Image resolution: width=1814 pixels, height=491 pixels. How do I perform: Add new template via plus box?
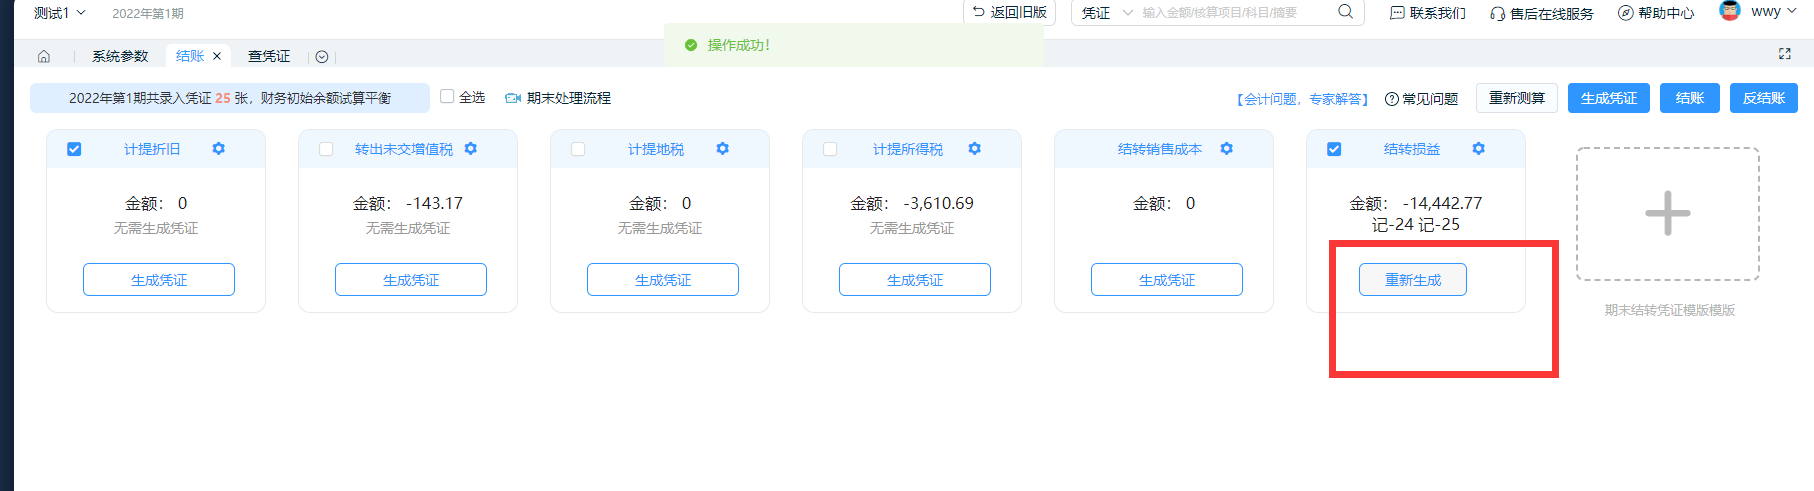click(1668, 214)
